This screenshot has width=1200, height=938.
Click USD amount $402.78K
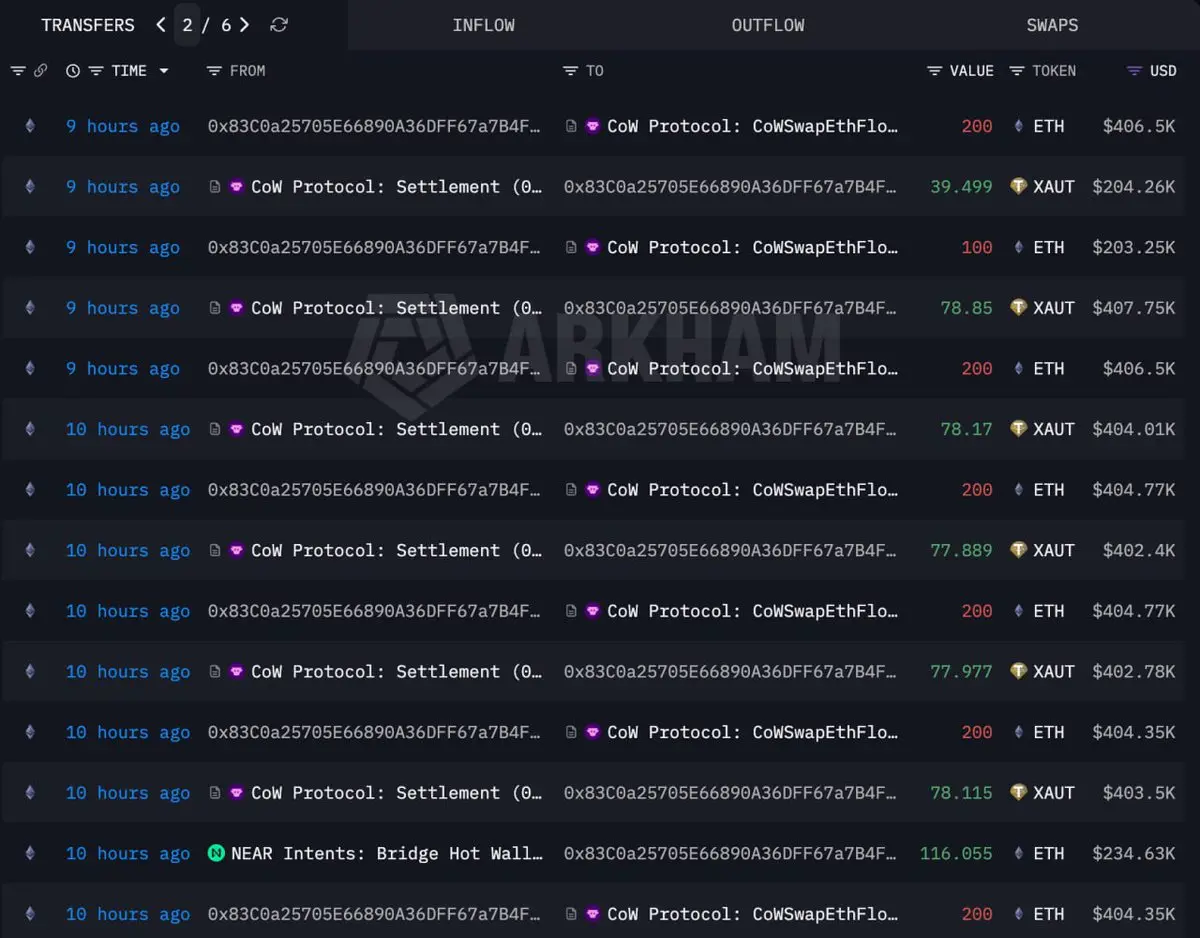[1134, 672]
